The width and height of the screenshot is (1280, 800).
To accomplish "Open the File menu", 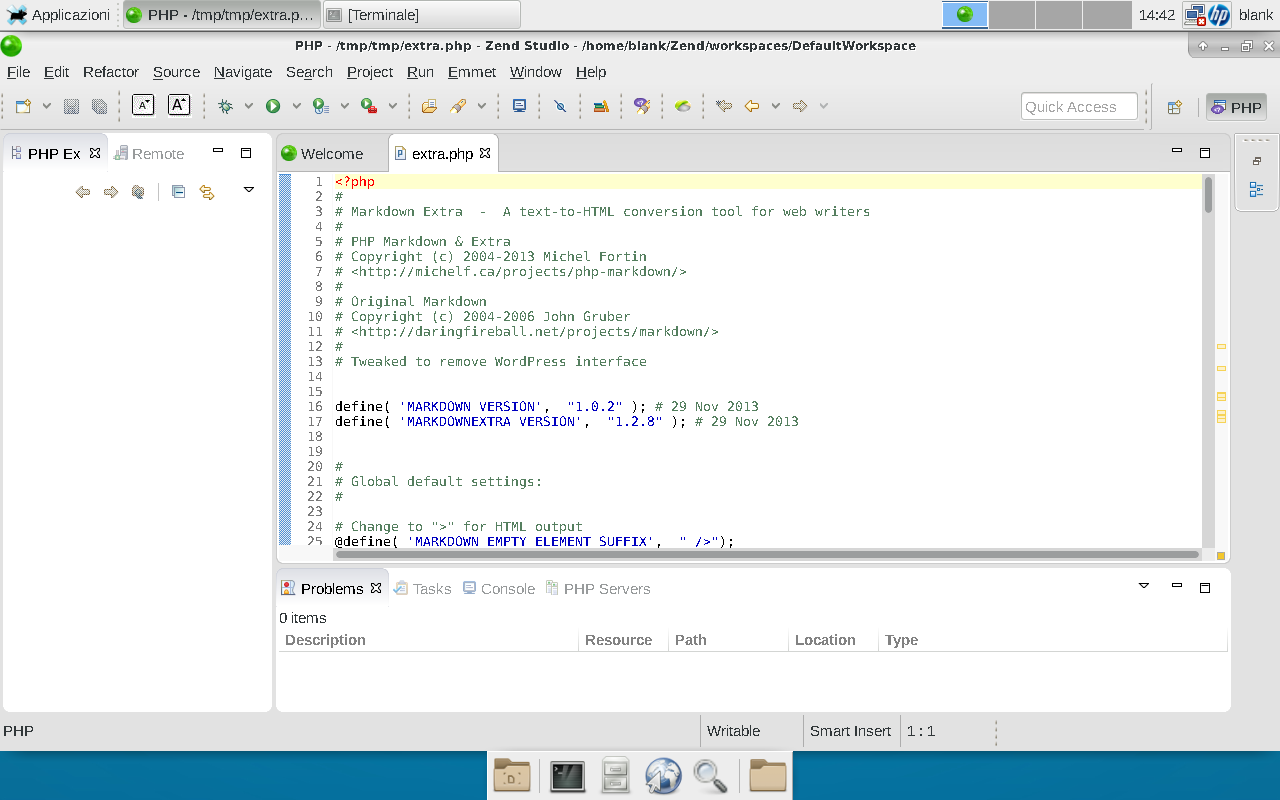I will click(18, 72).
